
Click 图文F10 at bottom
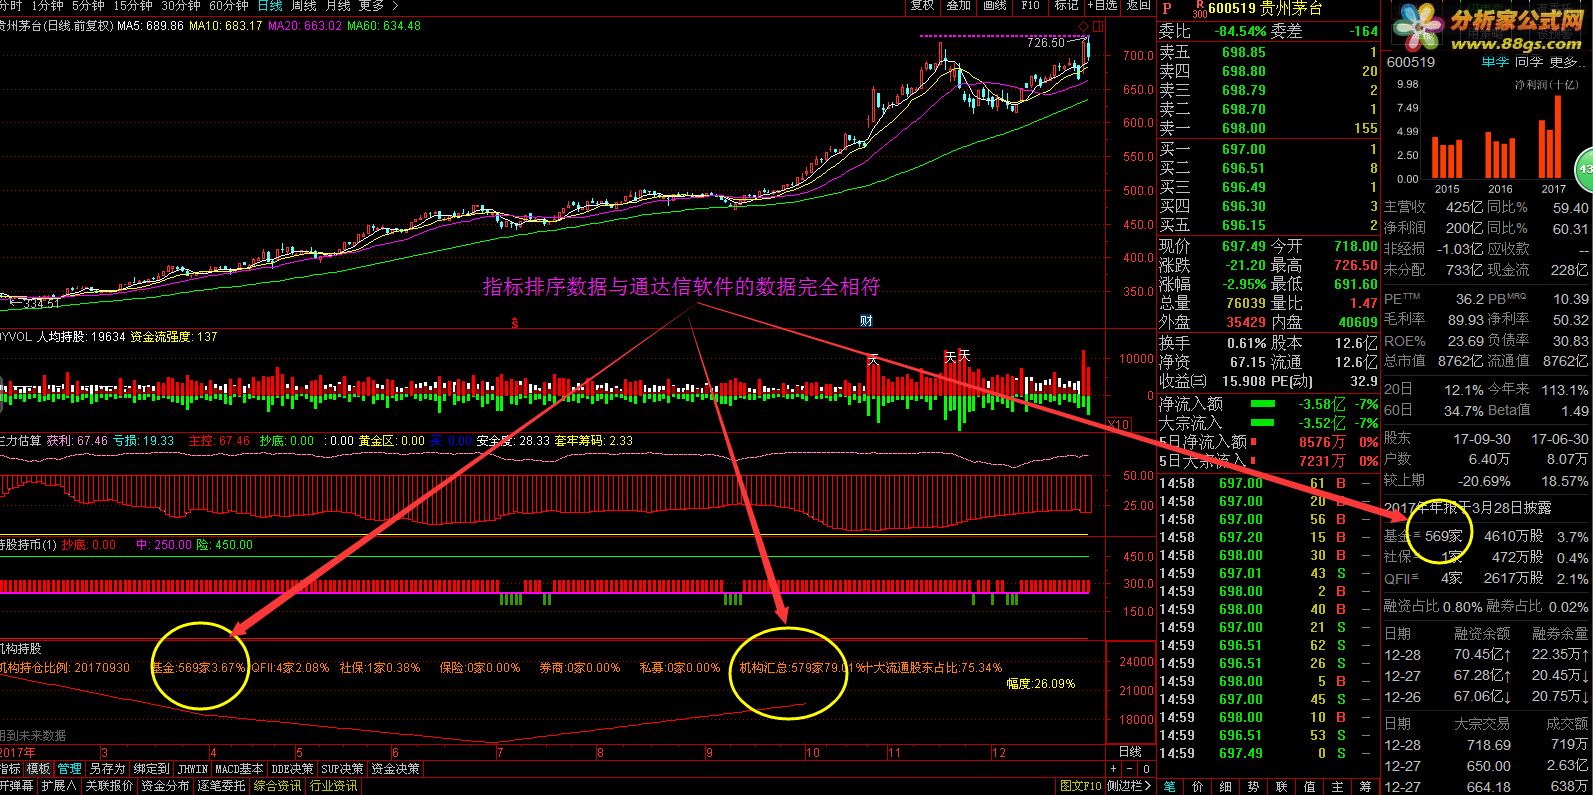[1080, 786]
